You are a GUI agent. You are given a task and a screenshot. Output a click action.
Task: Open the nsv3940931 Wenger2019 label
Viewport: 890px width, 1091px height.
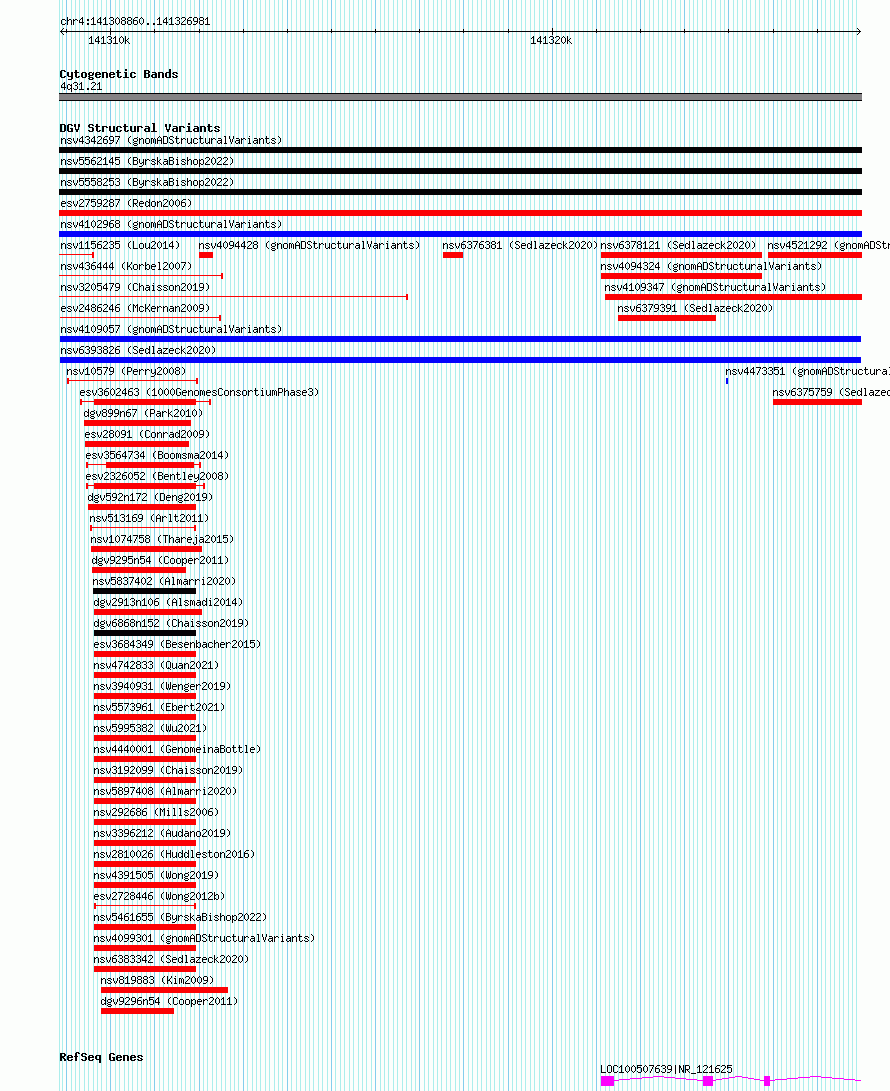(162, 687)
